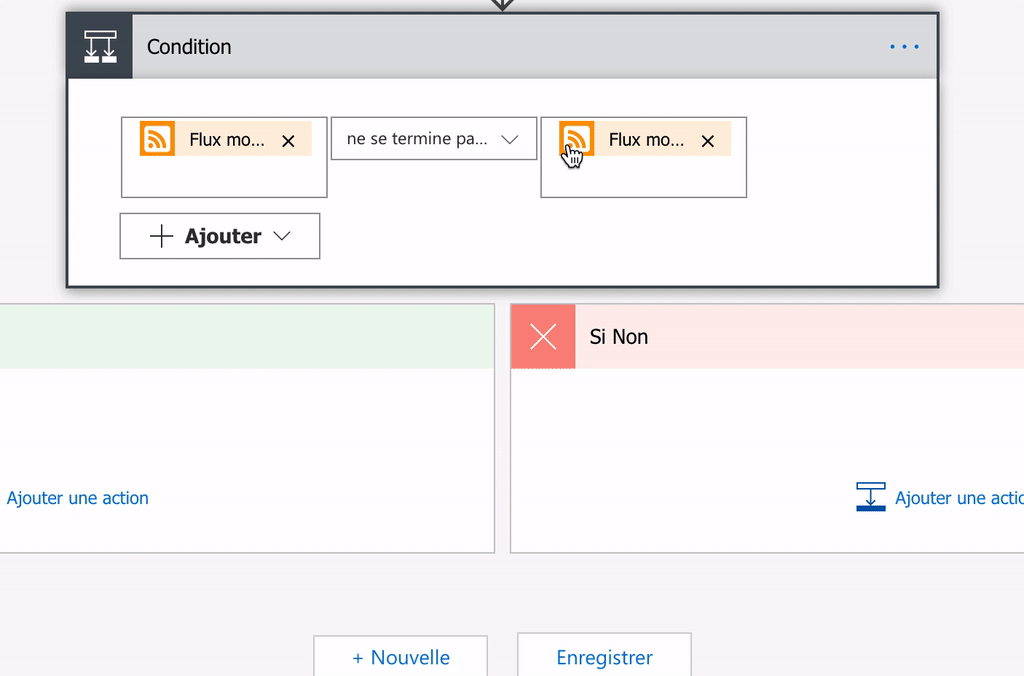
Task: Select the left Flux mo... token label
Action: pos(227,140)
